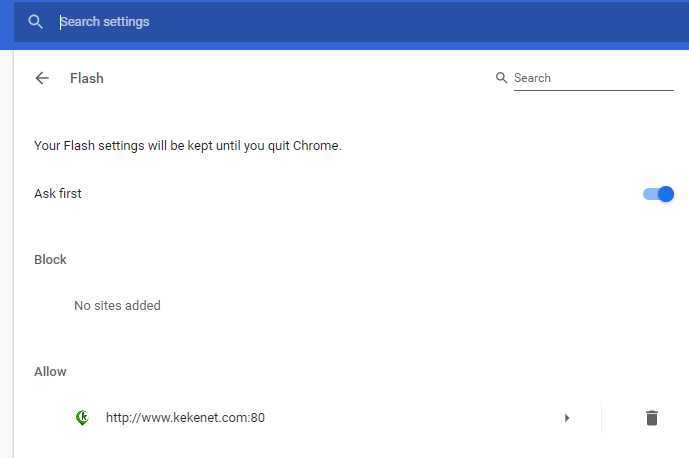Viewport: 689px width, 458px height.
Task: Click the small magnifier icon beside the Flash Search box
Action: (501, 78)
